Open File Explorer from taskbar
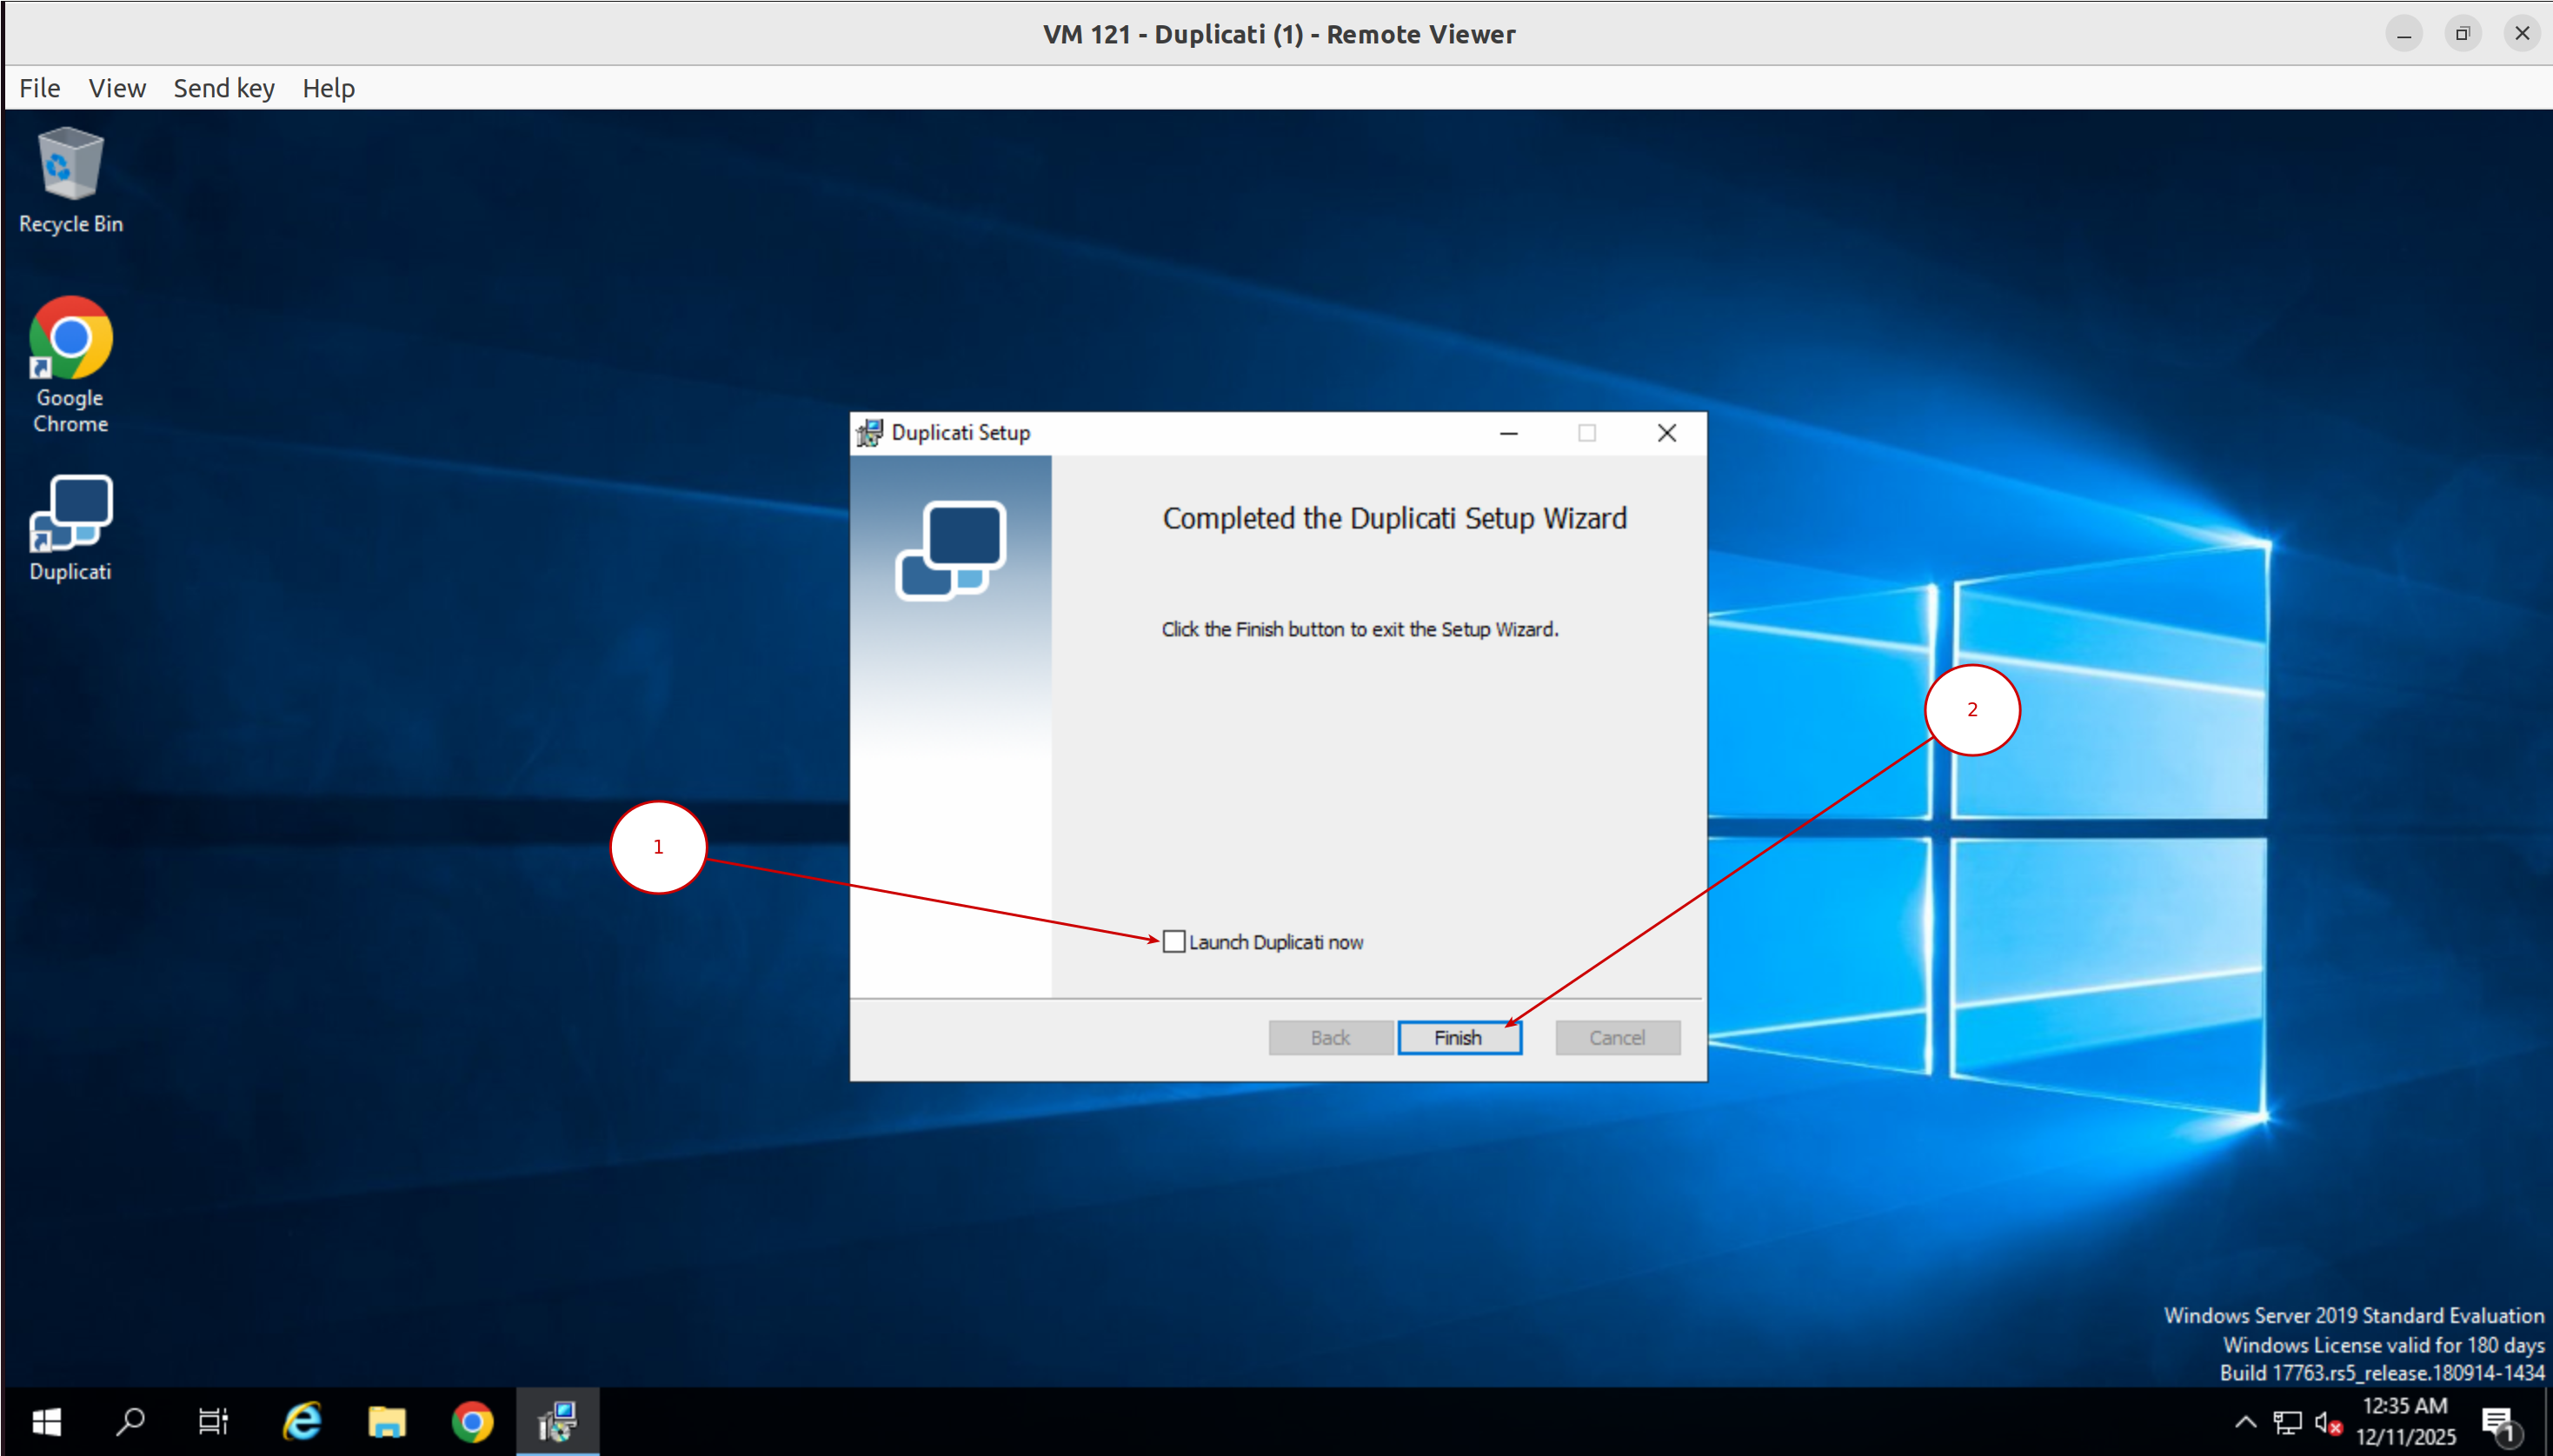The width and height of the screenshot is (2553, 1456). (387, 1421)
